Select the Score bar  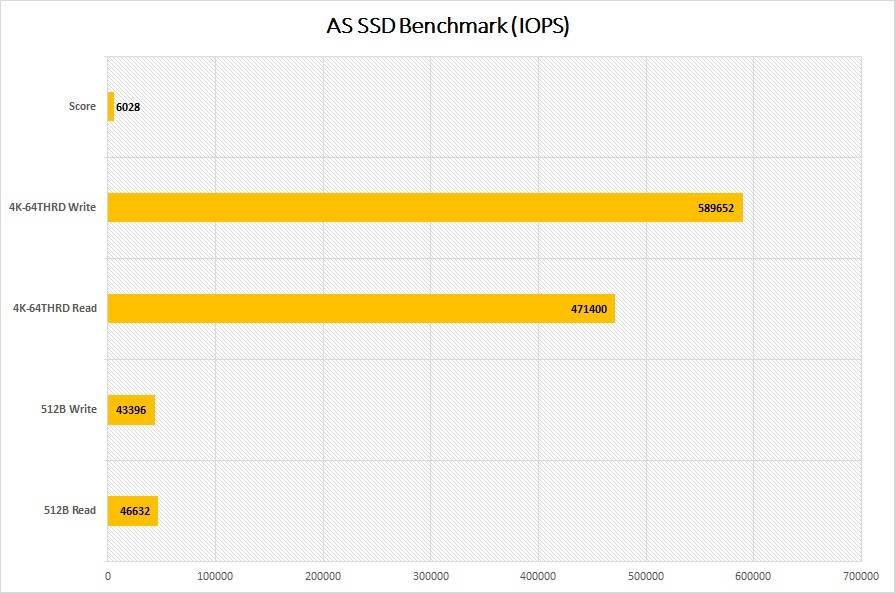[x=111, y=107]
